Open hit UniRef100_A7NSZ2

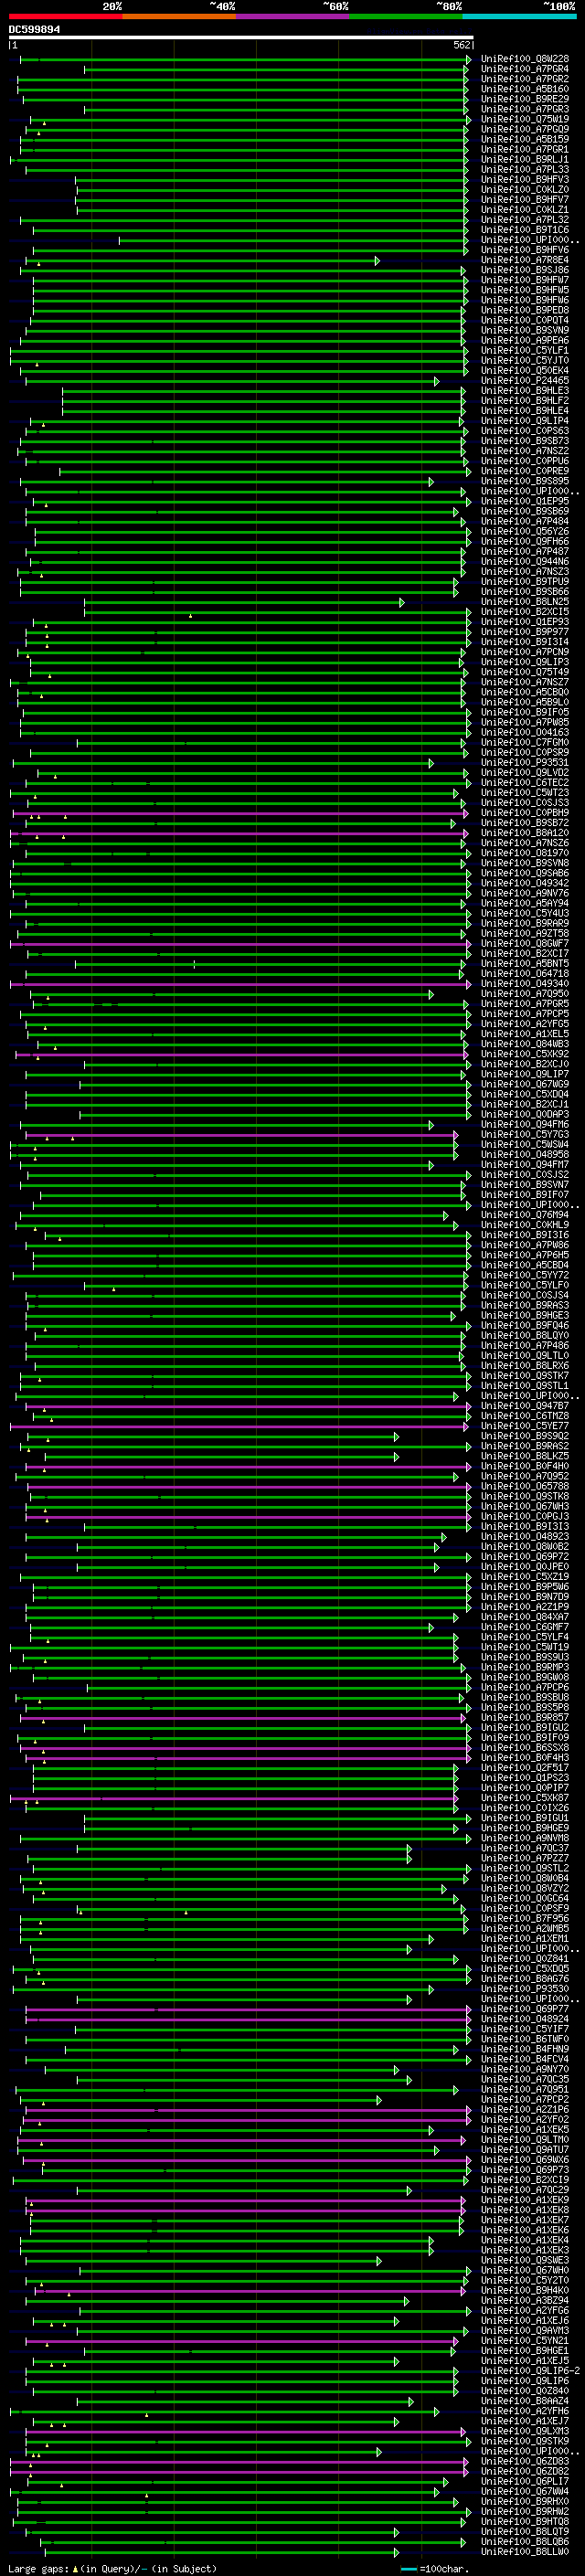pyautogui.click(x=525, y=451)
